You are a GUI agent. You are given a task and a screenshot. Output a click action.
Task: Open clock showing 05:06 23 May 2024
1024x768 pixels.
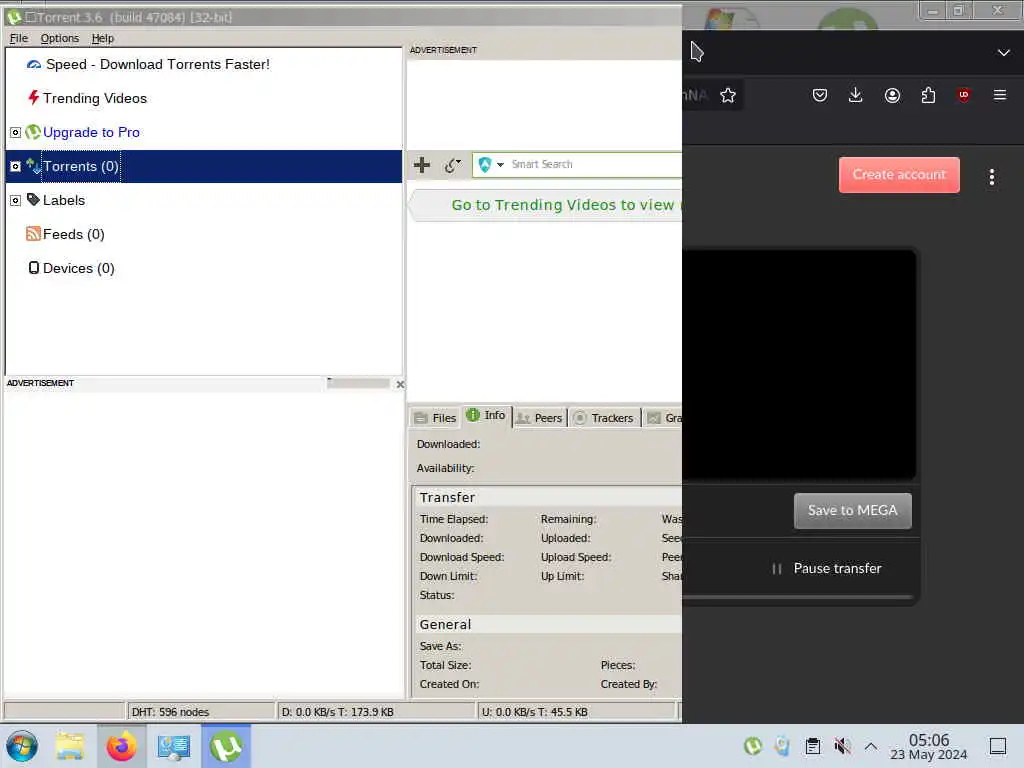click(x=929, y=746)
